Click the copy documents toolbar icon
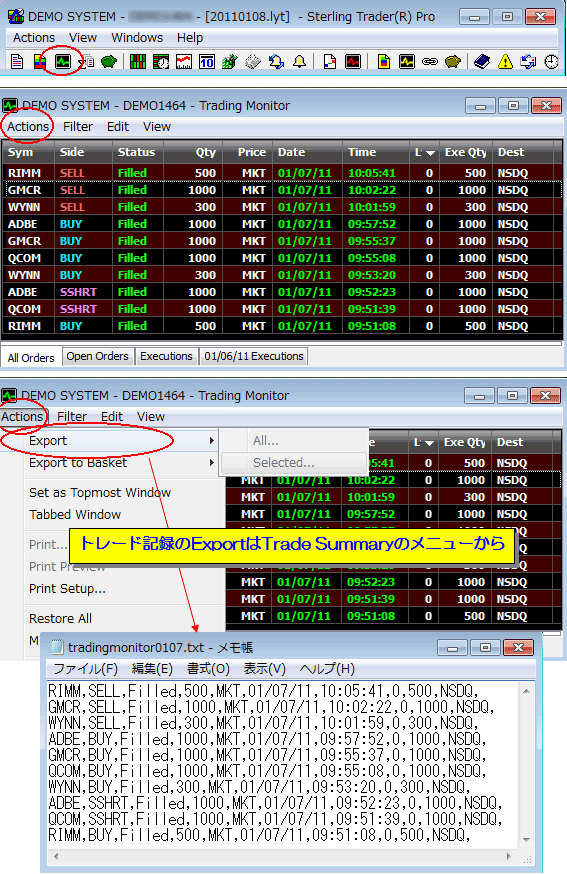The width and height of the screenshot is (567, 874). coord(86,61)
